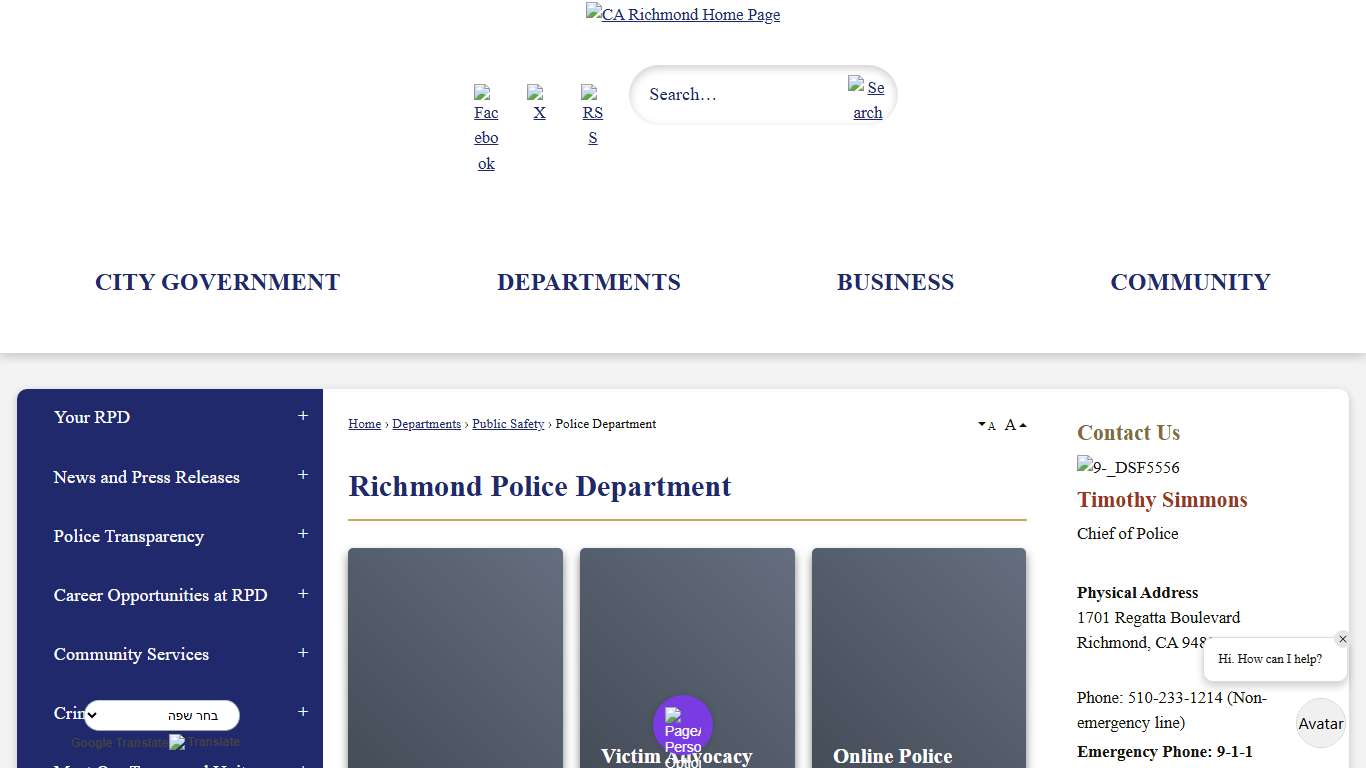
Task: Click the CA Richmond home page logo
Action: click(683, 14)
